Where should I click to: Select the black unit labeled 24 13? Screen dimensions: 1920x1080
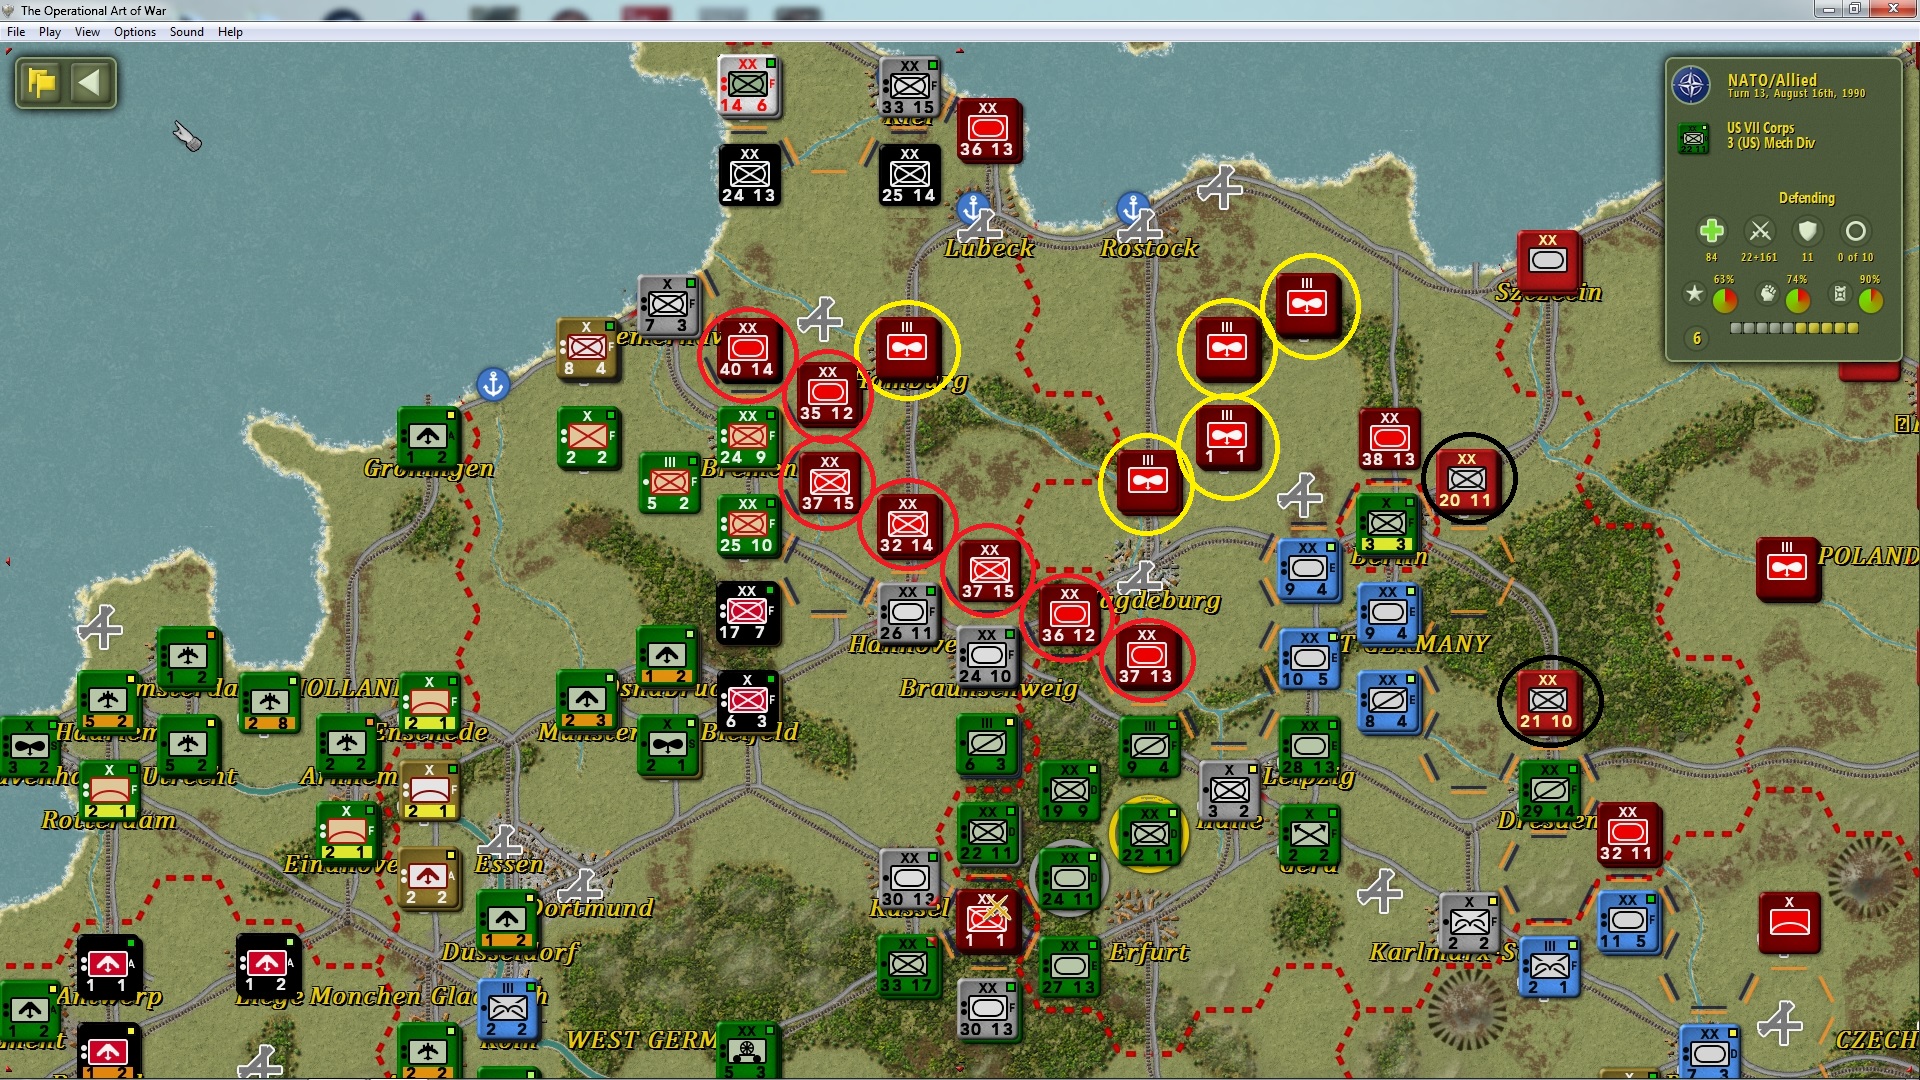click(749, 175)
